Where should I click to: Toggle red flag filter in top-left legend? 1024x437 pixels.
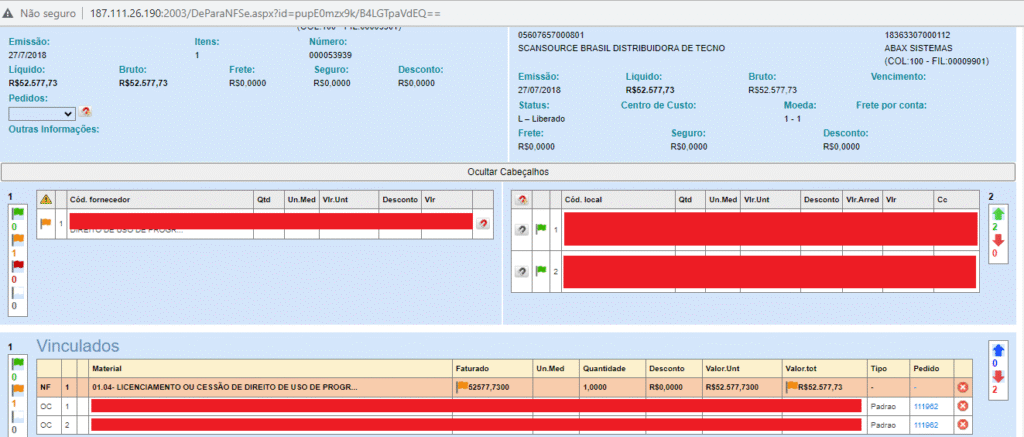tap(16, 267)
